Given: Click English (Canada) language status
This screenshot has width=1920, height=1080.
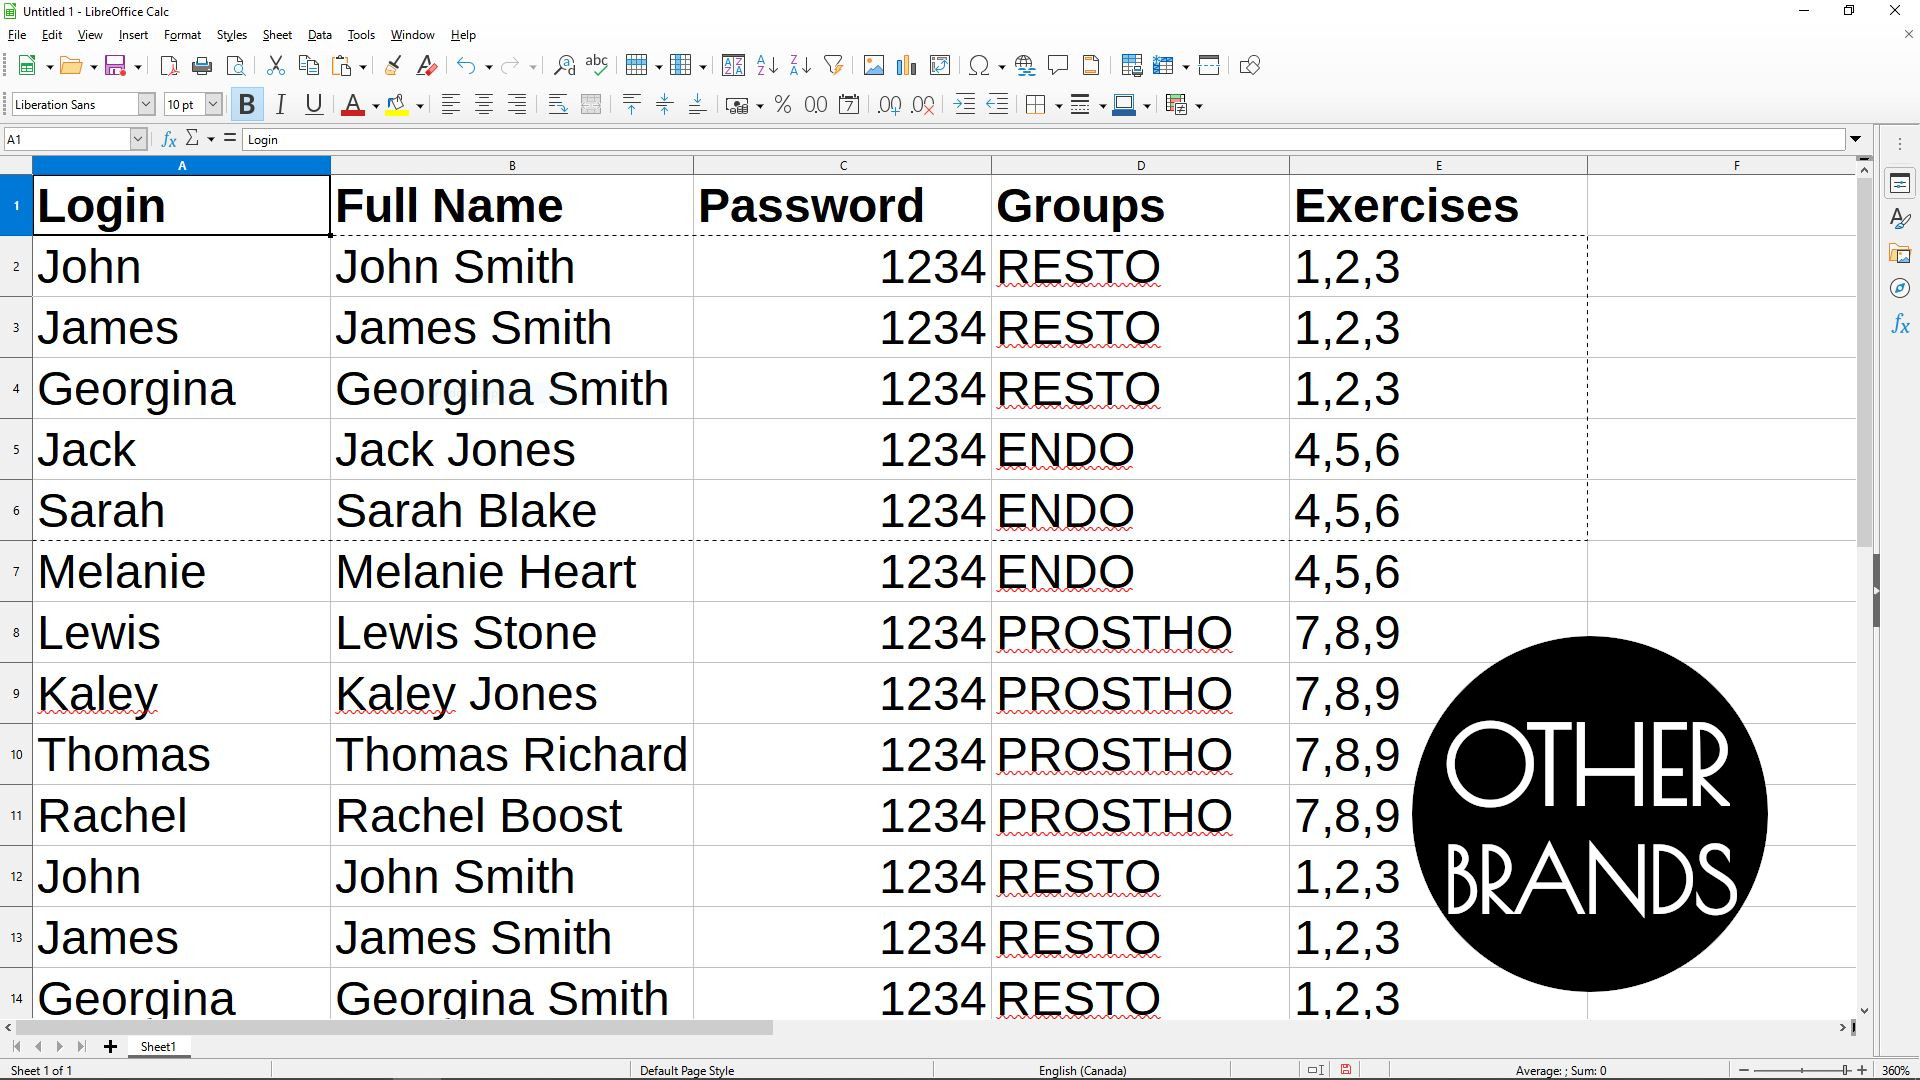Looking at the screenshot, I should pyautogui.click(x=1082, y=1070).
